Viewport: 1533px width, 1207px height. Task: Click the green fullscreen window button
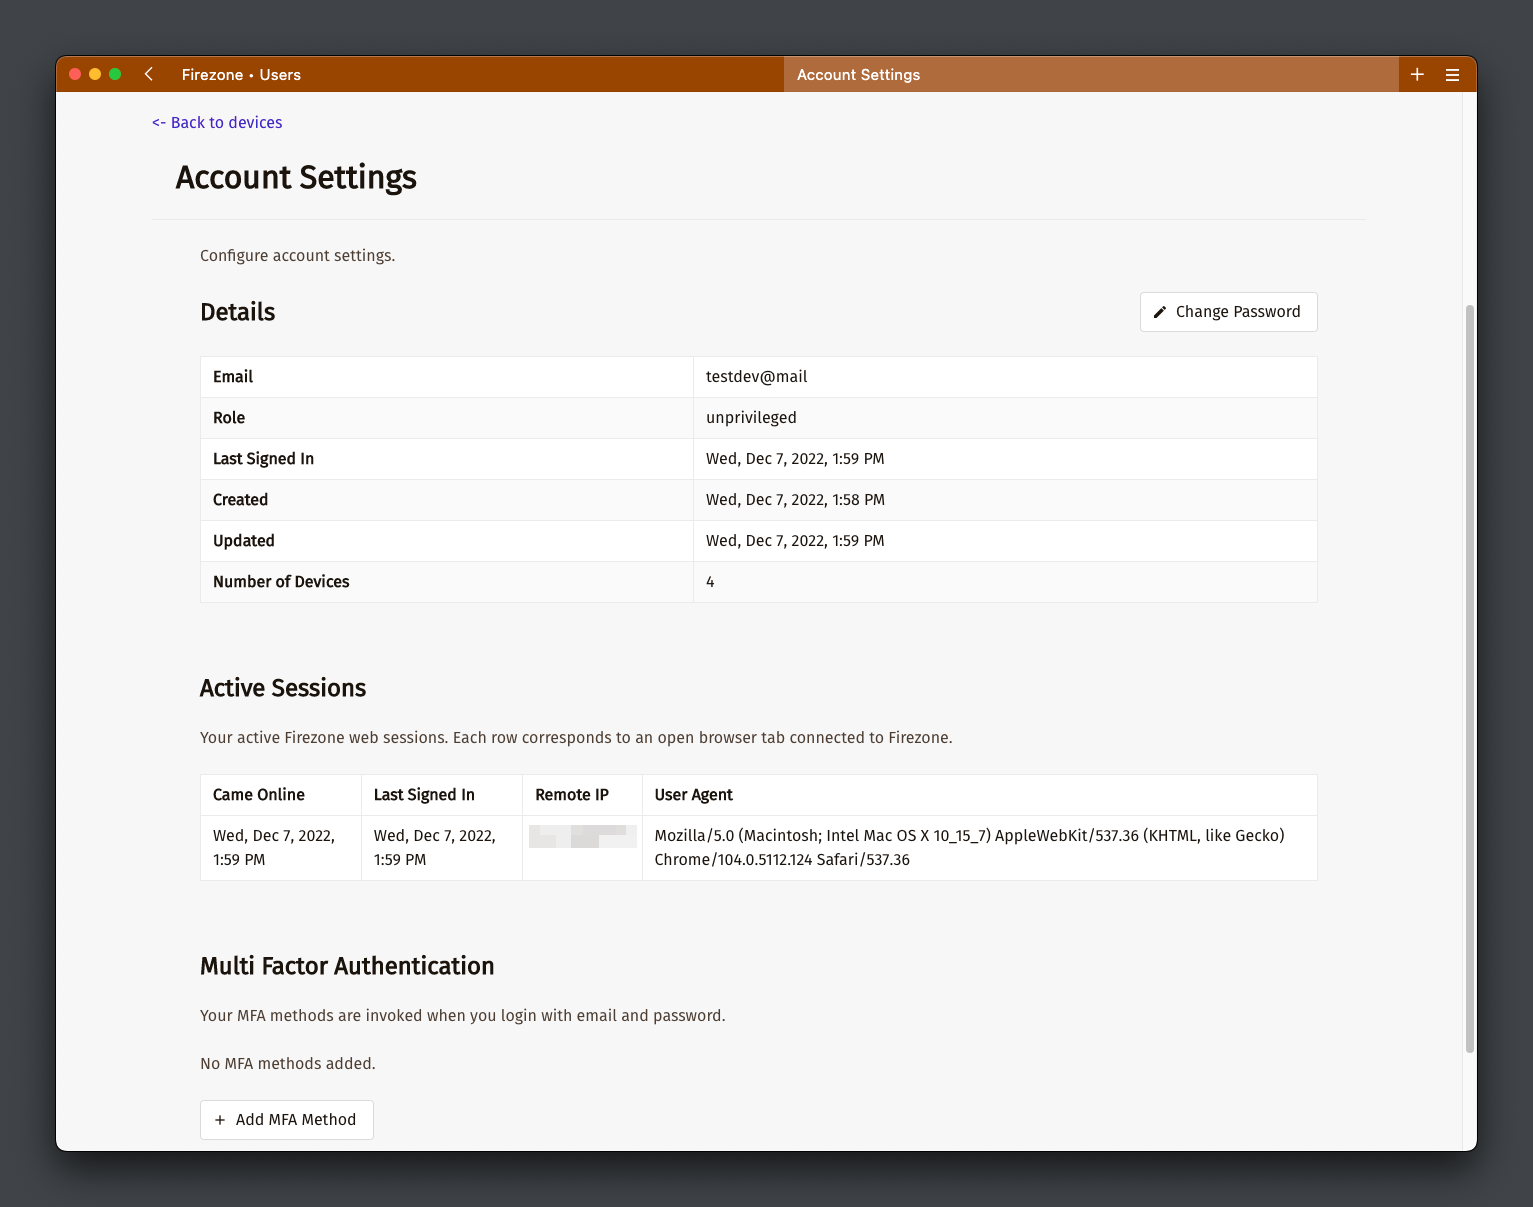pyautogui.click(x=115, y=74)
